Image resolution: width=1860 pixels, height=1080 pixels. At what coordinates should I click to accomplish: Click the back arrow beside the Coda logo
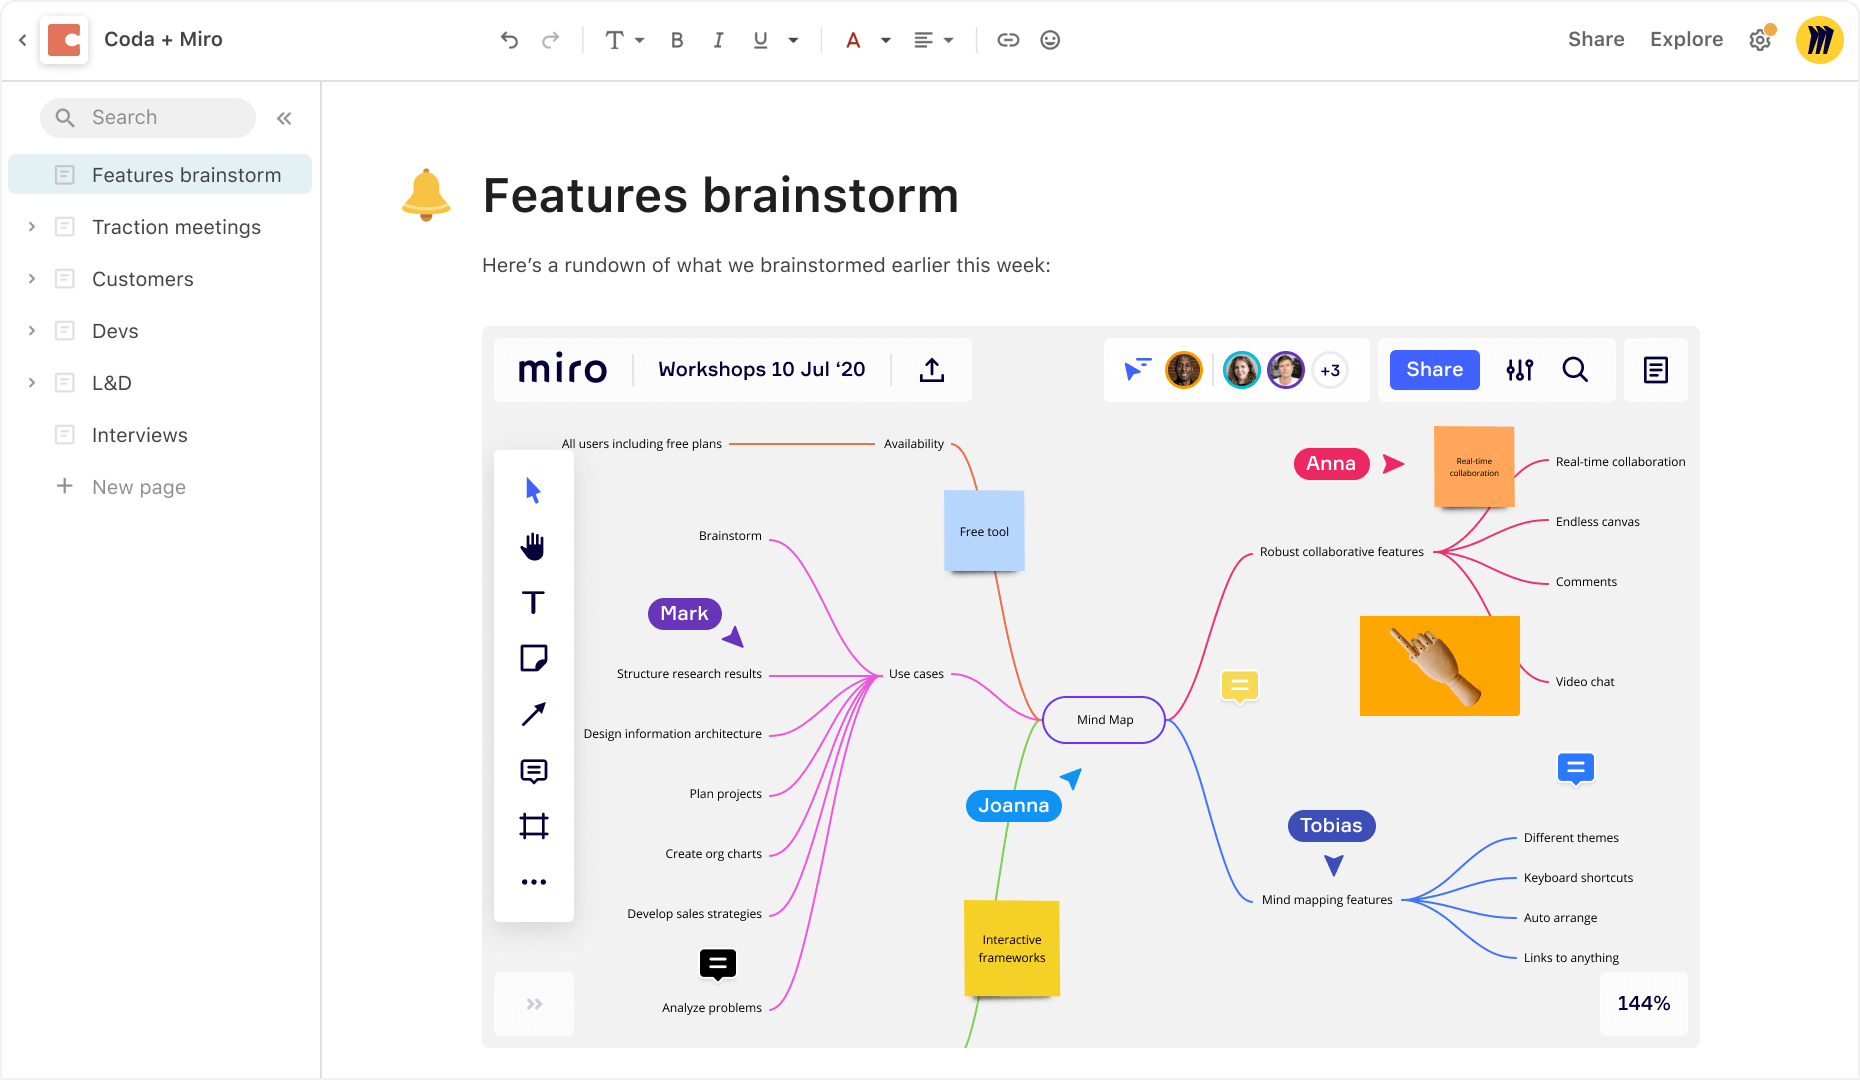[x=22, y=40]
